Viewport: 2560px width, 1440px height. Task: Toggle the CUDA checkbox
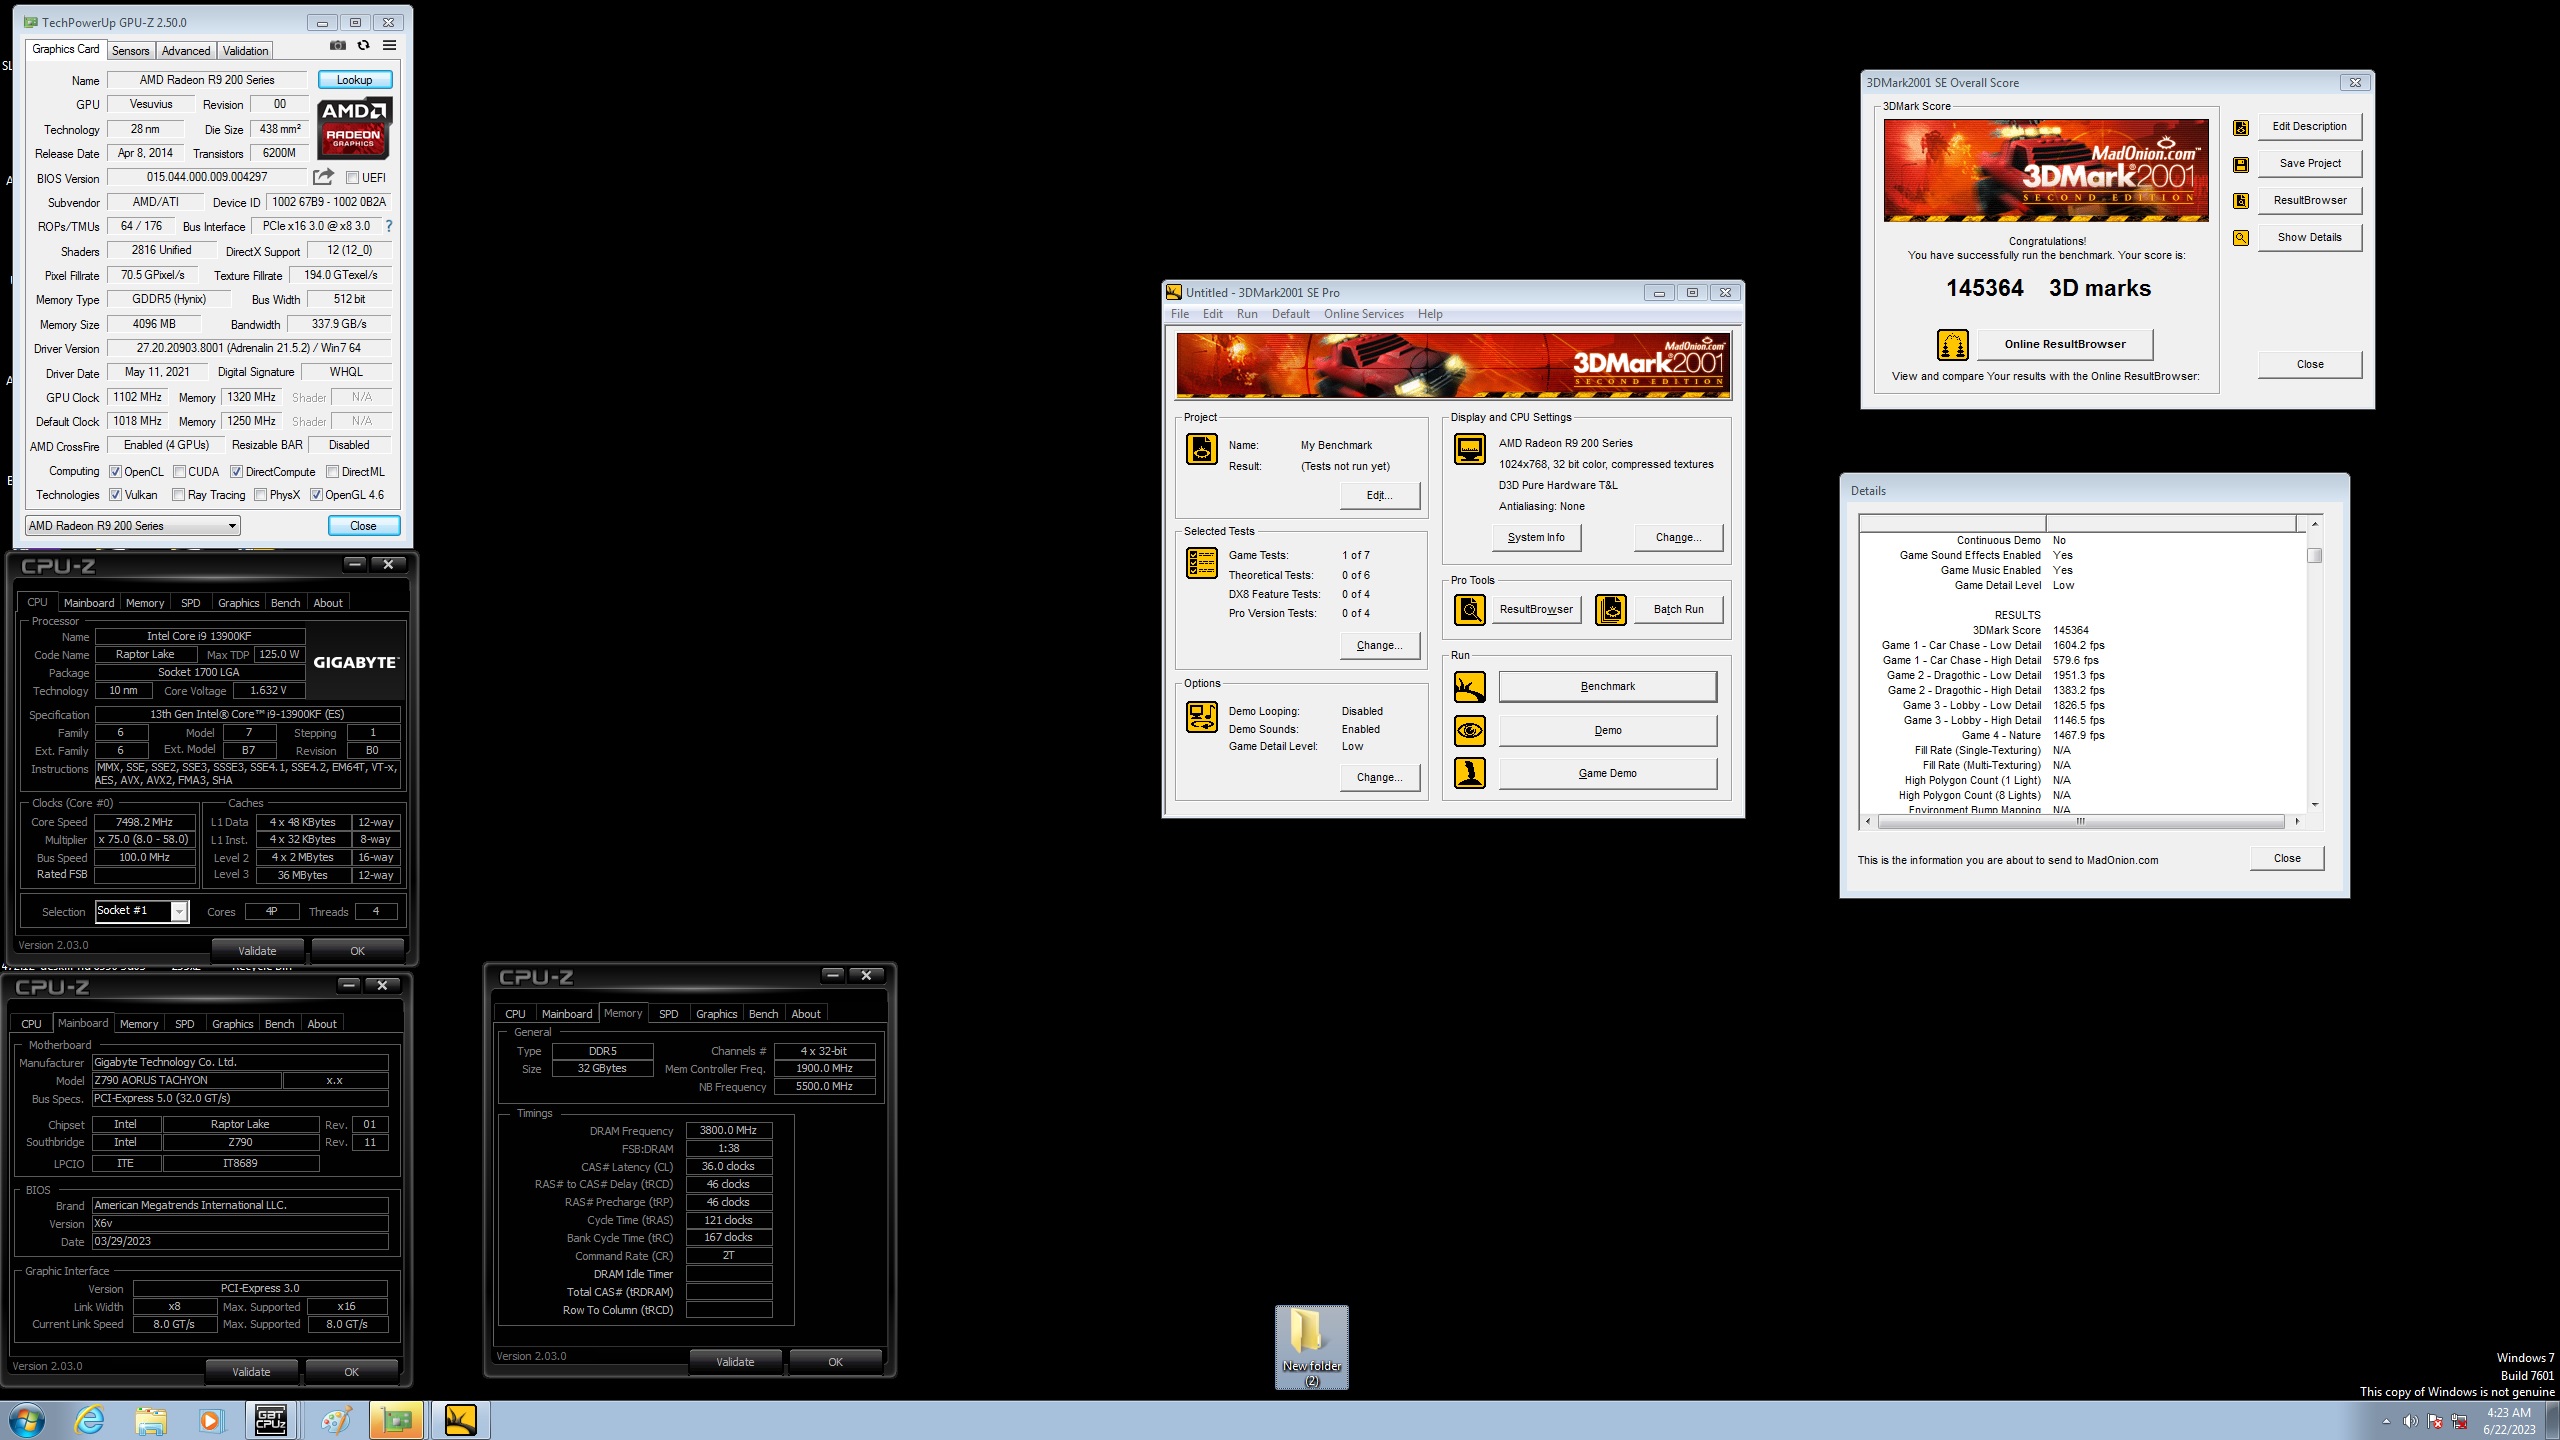(179, 472)
